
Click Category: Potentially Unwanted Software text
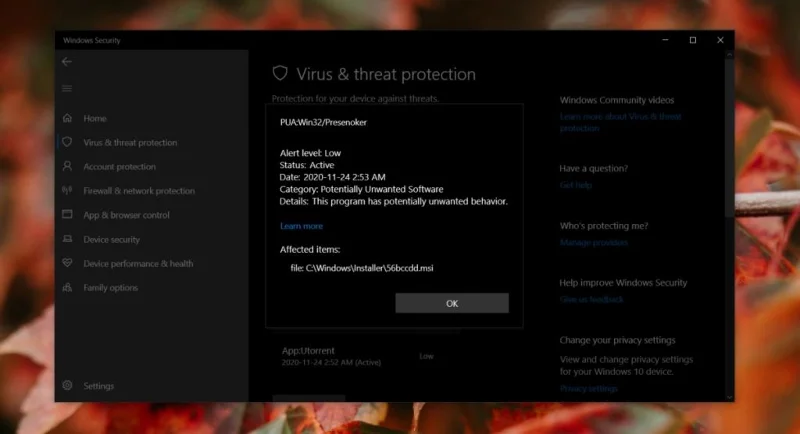(361, 189)
